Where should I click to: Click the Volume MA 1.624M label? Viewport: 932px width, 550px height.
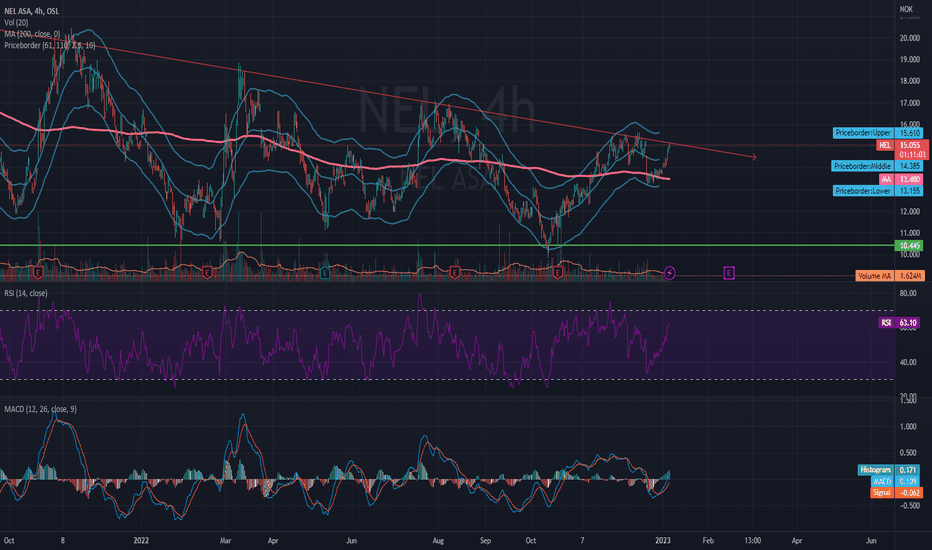pyautogui.click(x=890, y=276)
